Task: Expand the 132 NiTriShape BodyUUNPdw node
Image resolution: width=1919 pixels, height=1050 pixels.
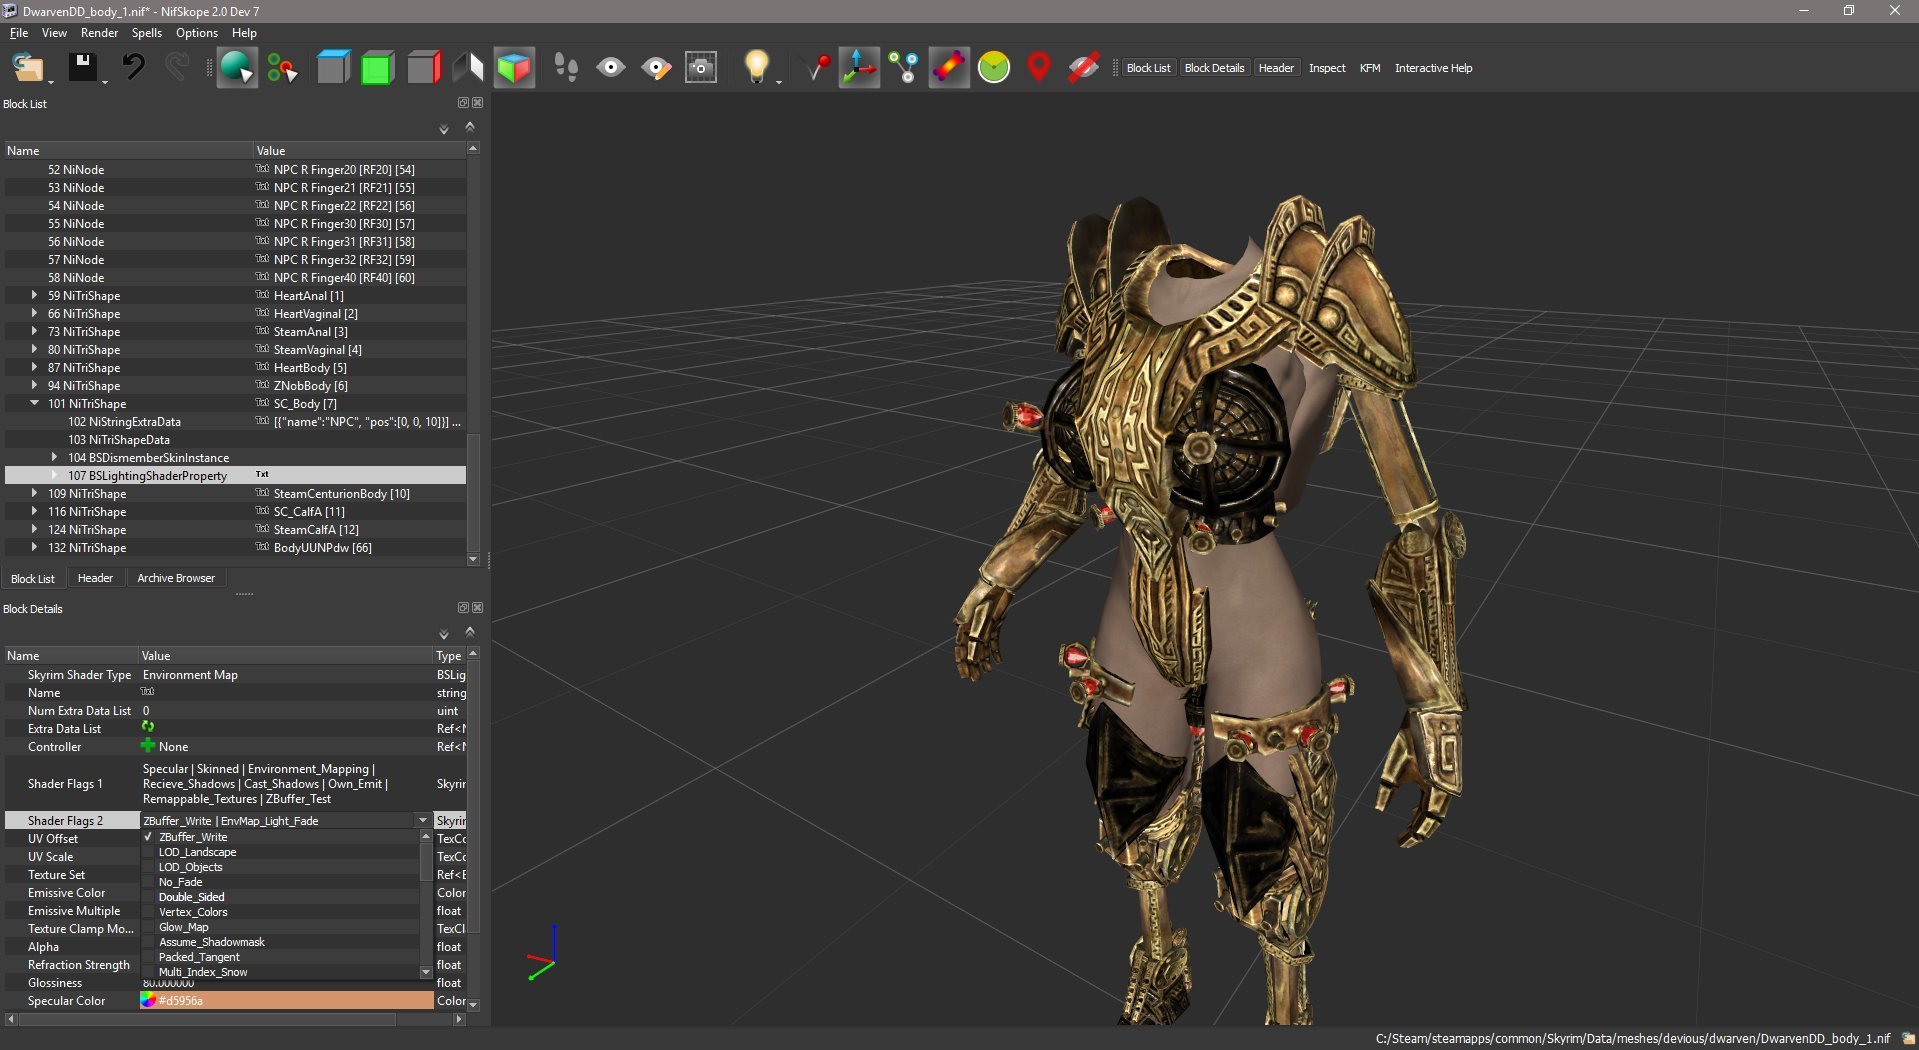Action: [x=34, y=547]
